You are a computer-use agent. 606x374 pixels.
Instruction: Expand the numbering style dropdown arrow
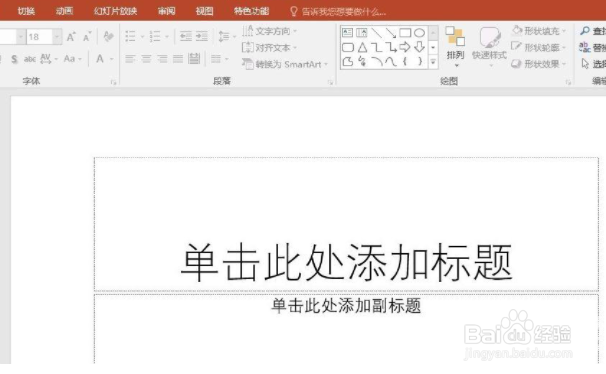(167, 37)
